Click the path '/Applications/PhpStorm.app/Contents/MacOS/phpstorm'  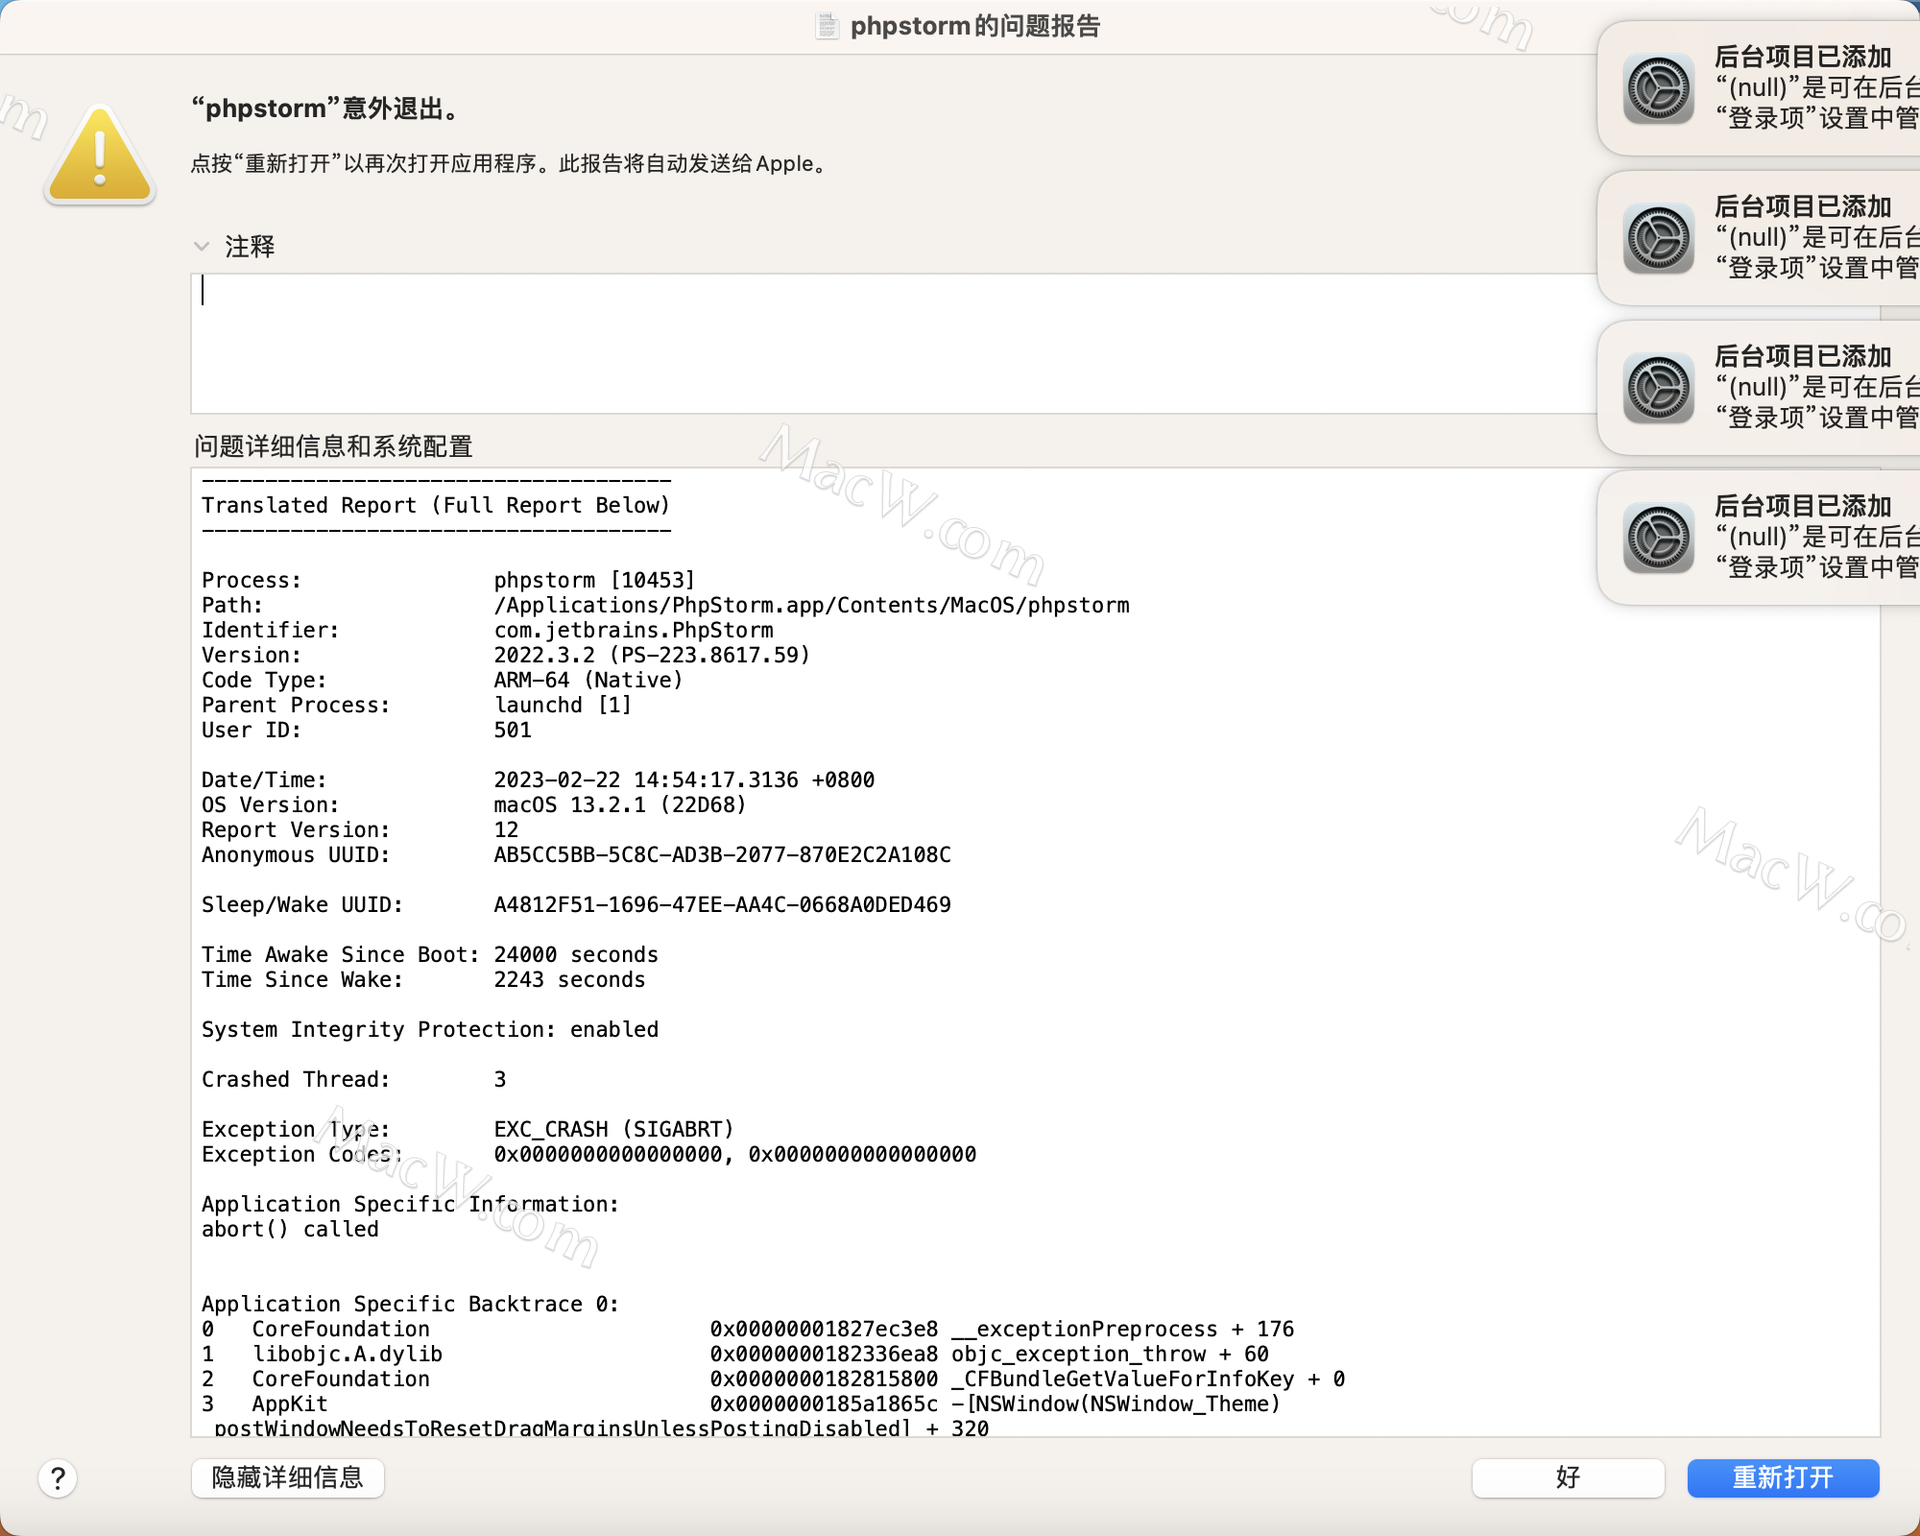click(812, 606)
